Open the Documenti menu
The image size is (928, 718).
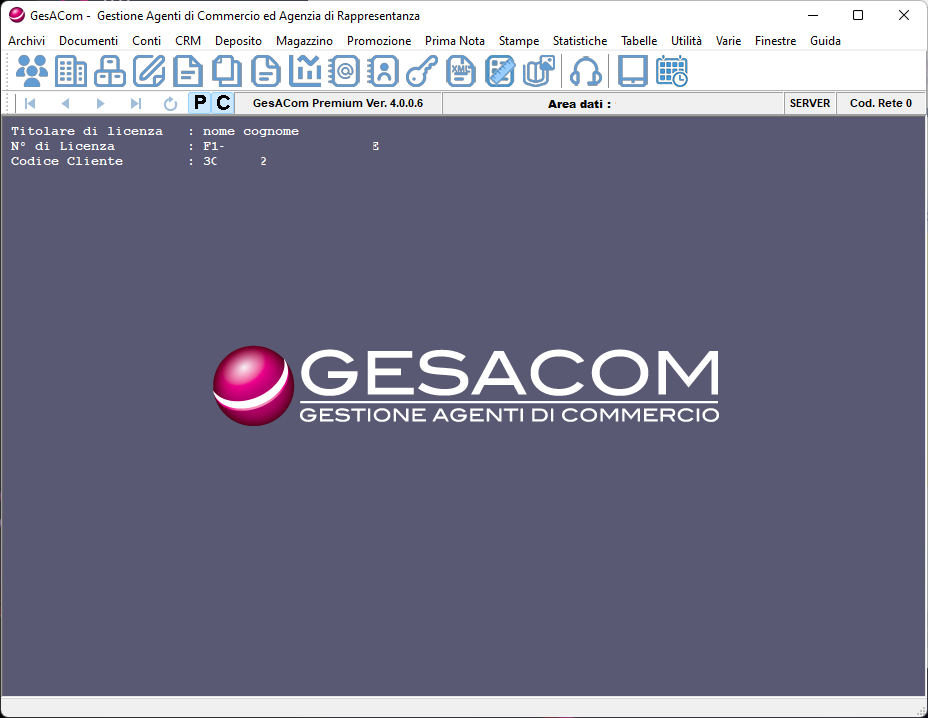89,41
